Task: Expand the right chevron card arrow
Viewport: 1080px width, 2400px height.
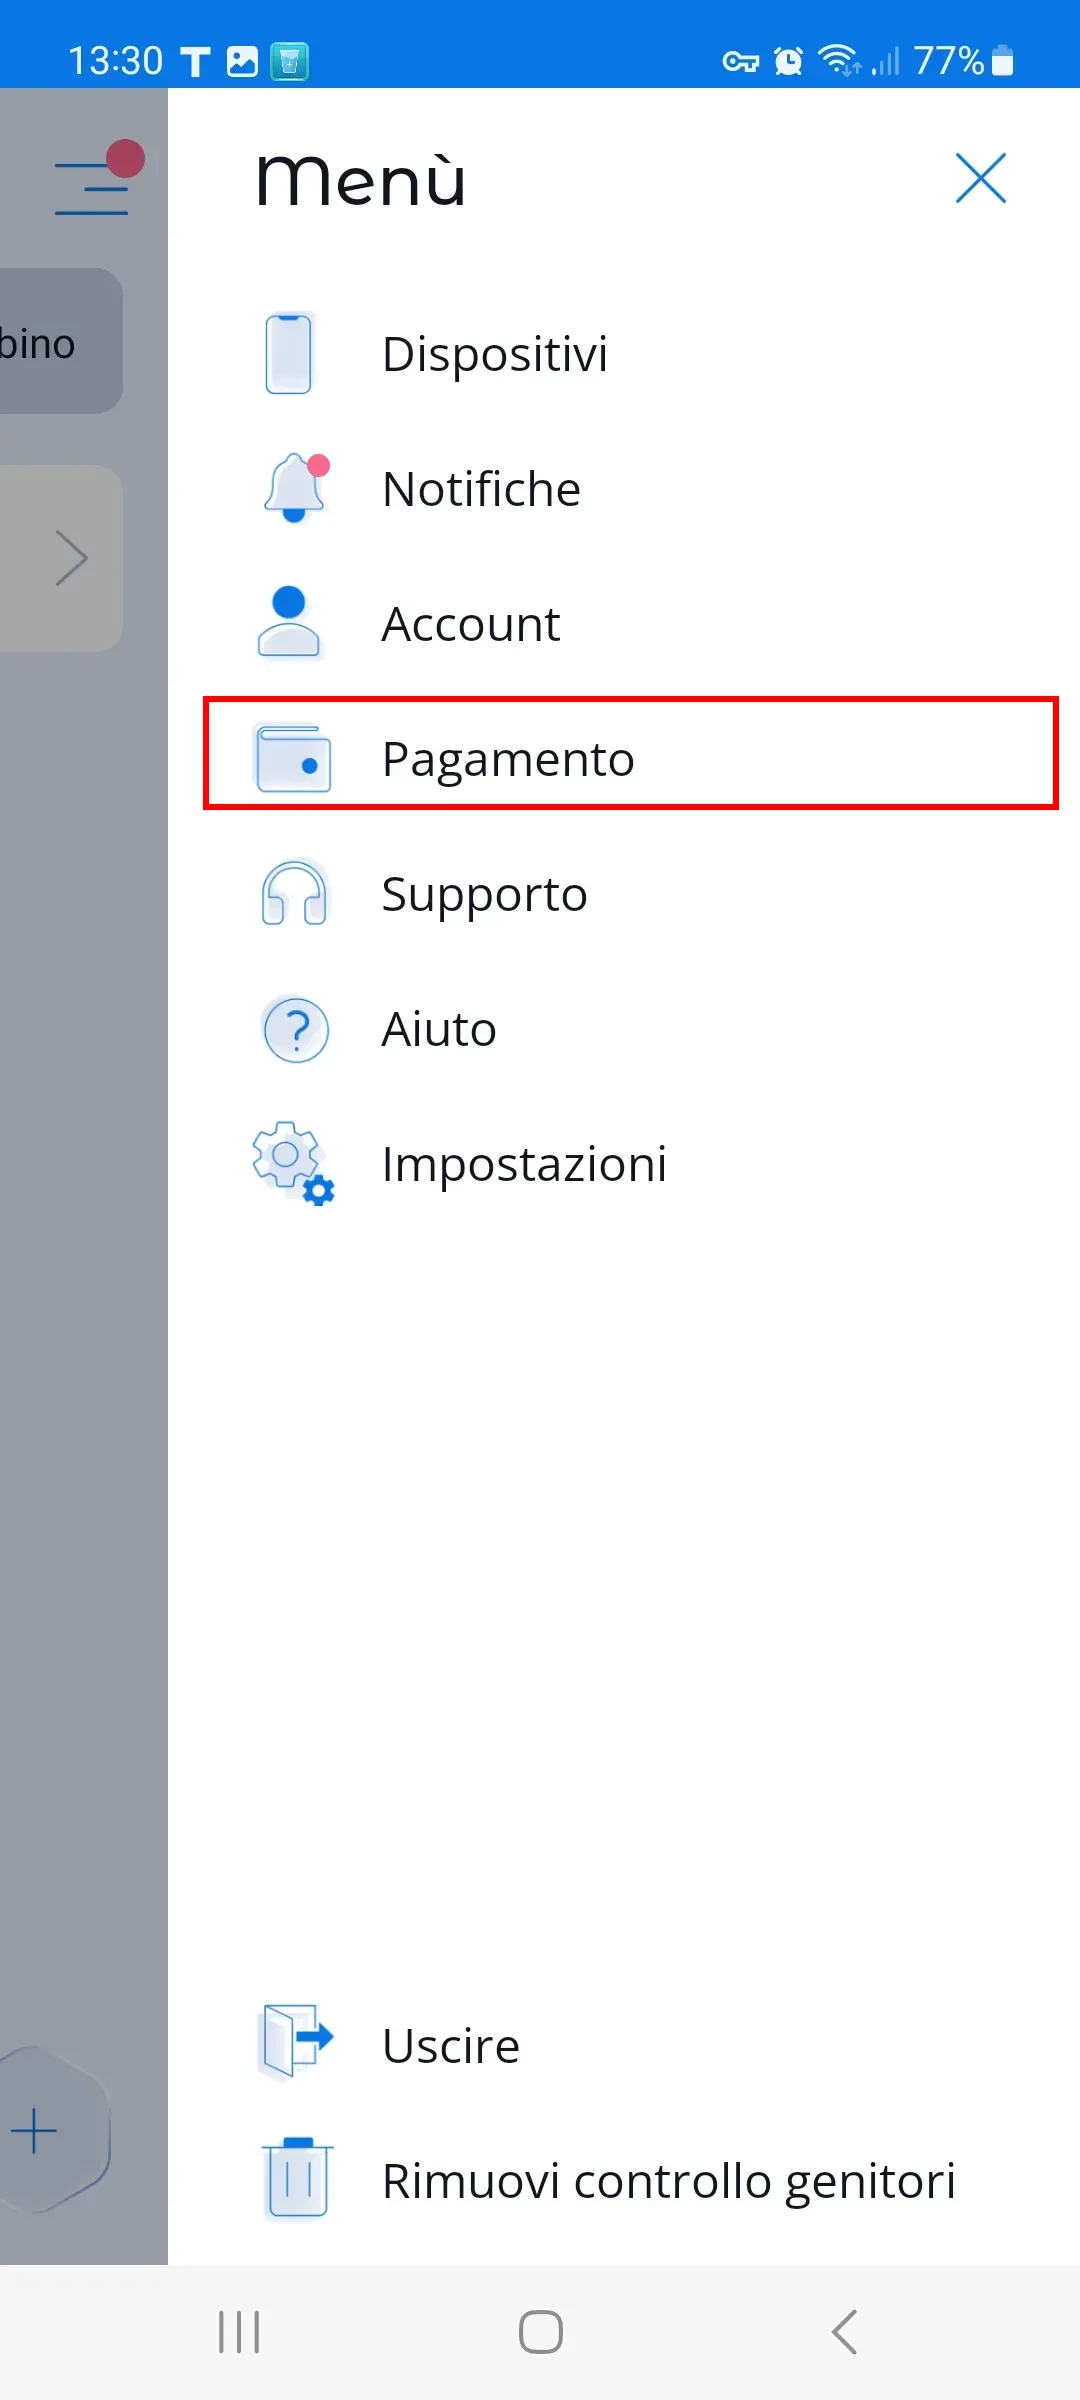Action: (x=72, y=558)
